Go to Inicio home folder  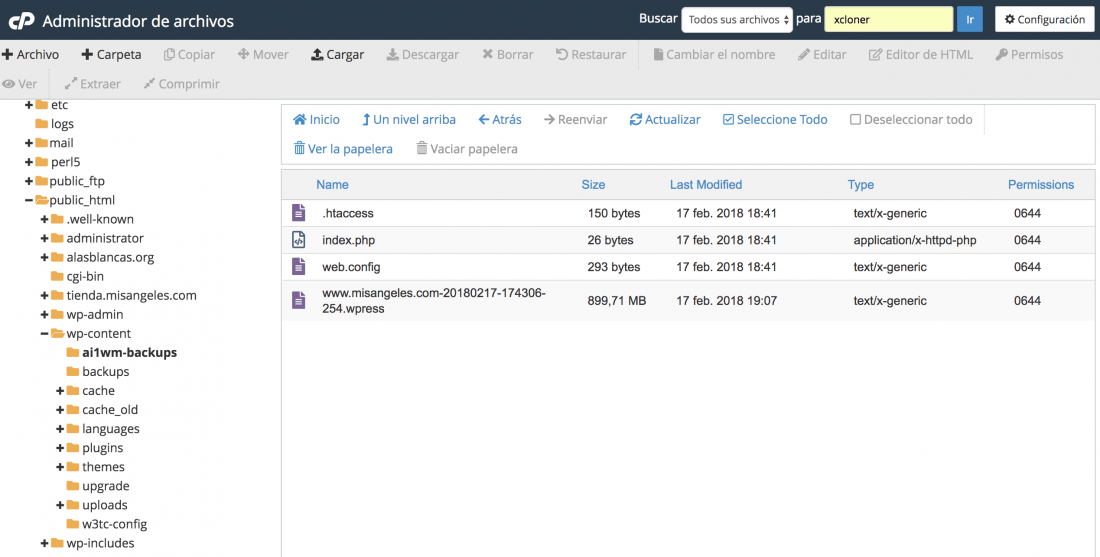tap(316, 120)
